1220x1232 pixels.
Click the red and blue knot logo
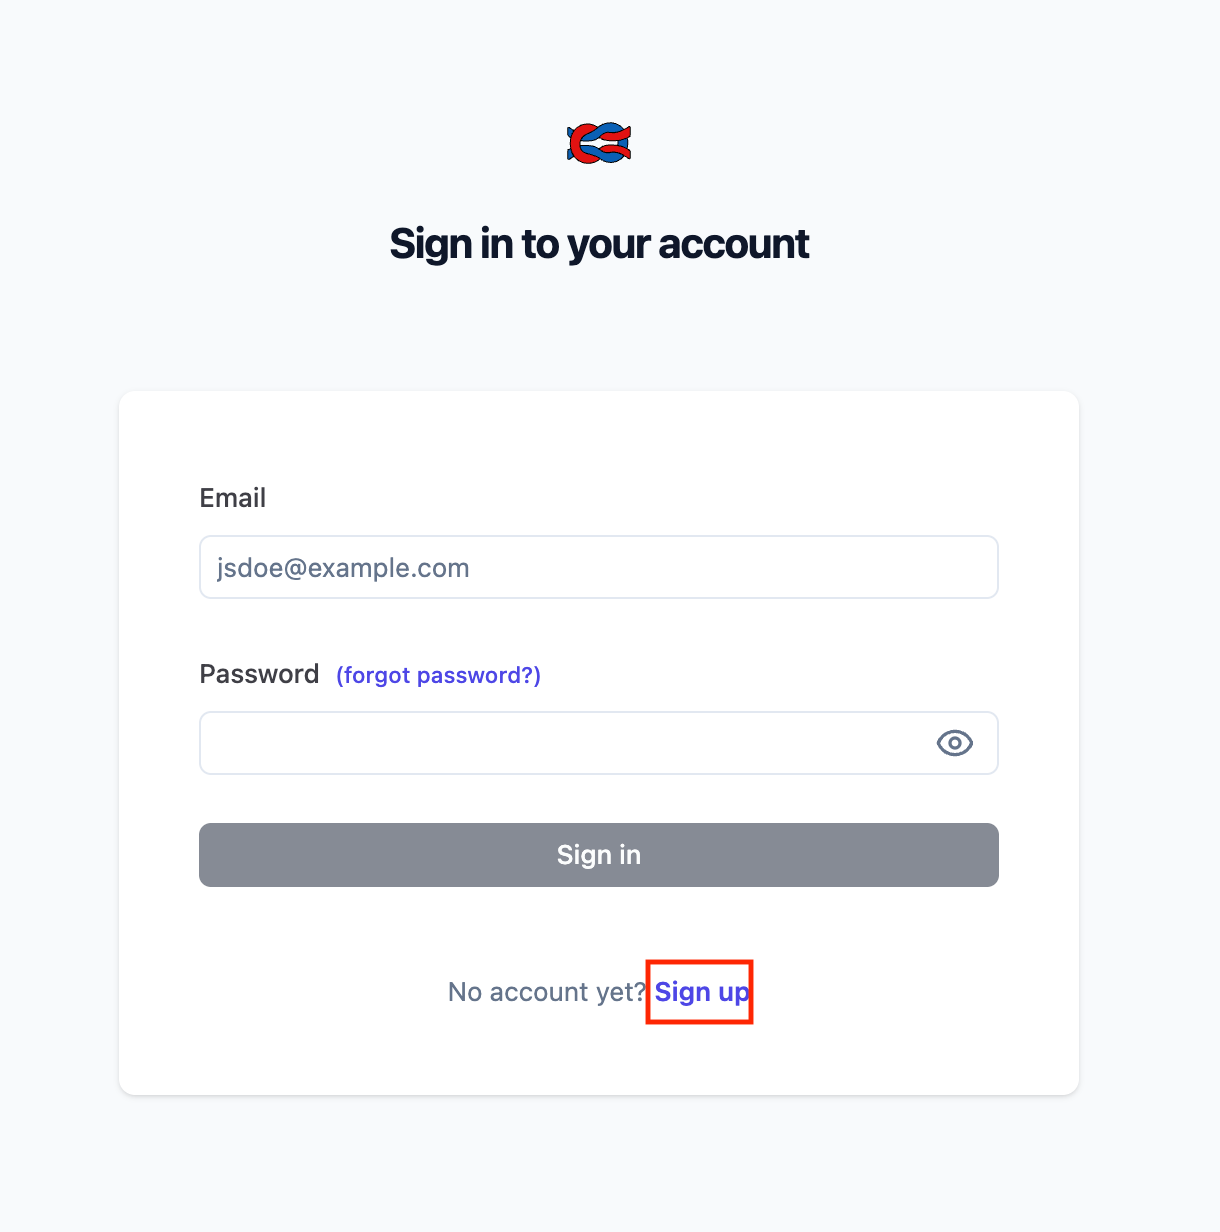[599, 144]
